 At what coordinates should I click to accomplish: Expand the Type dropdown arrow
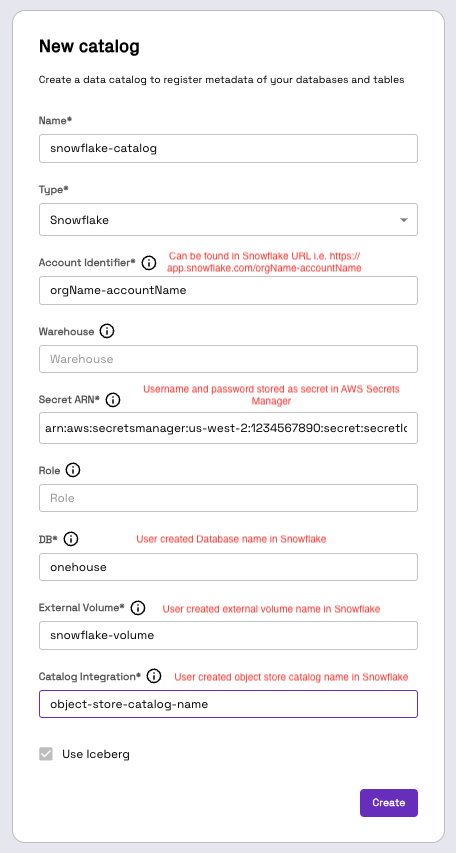[x=403, y=220]
